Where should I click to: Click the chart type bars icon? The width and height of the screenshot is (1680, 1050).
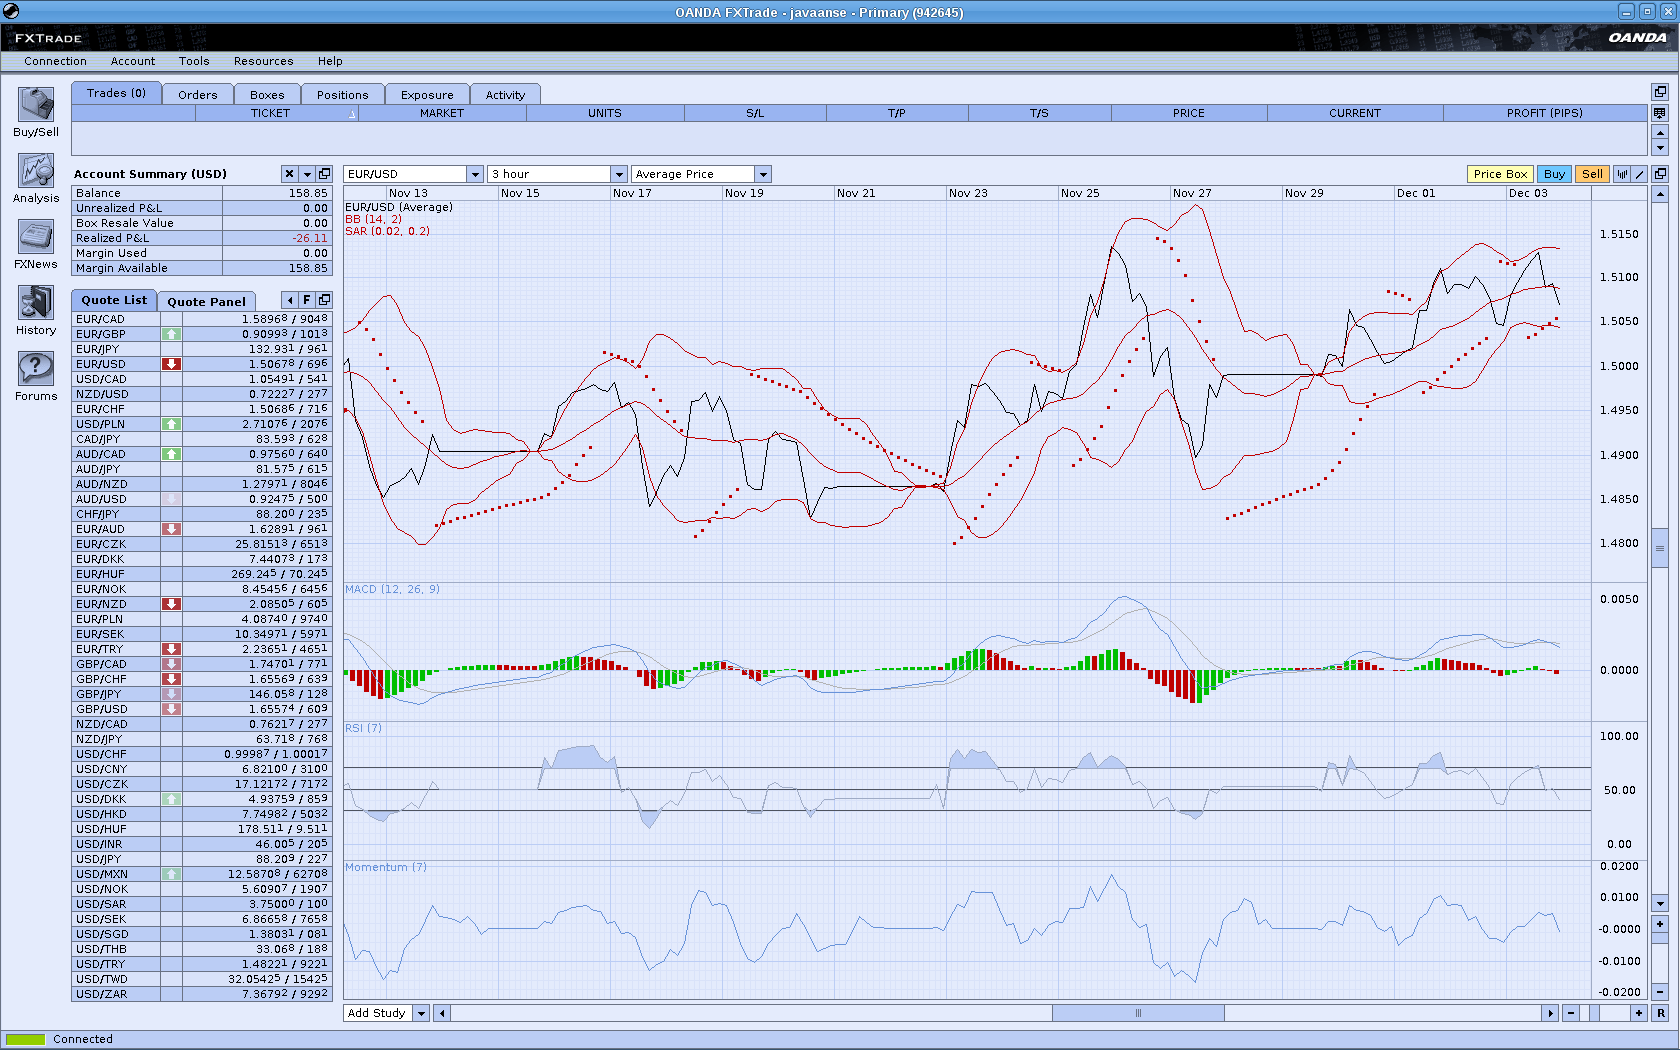click(1622, 174)
